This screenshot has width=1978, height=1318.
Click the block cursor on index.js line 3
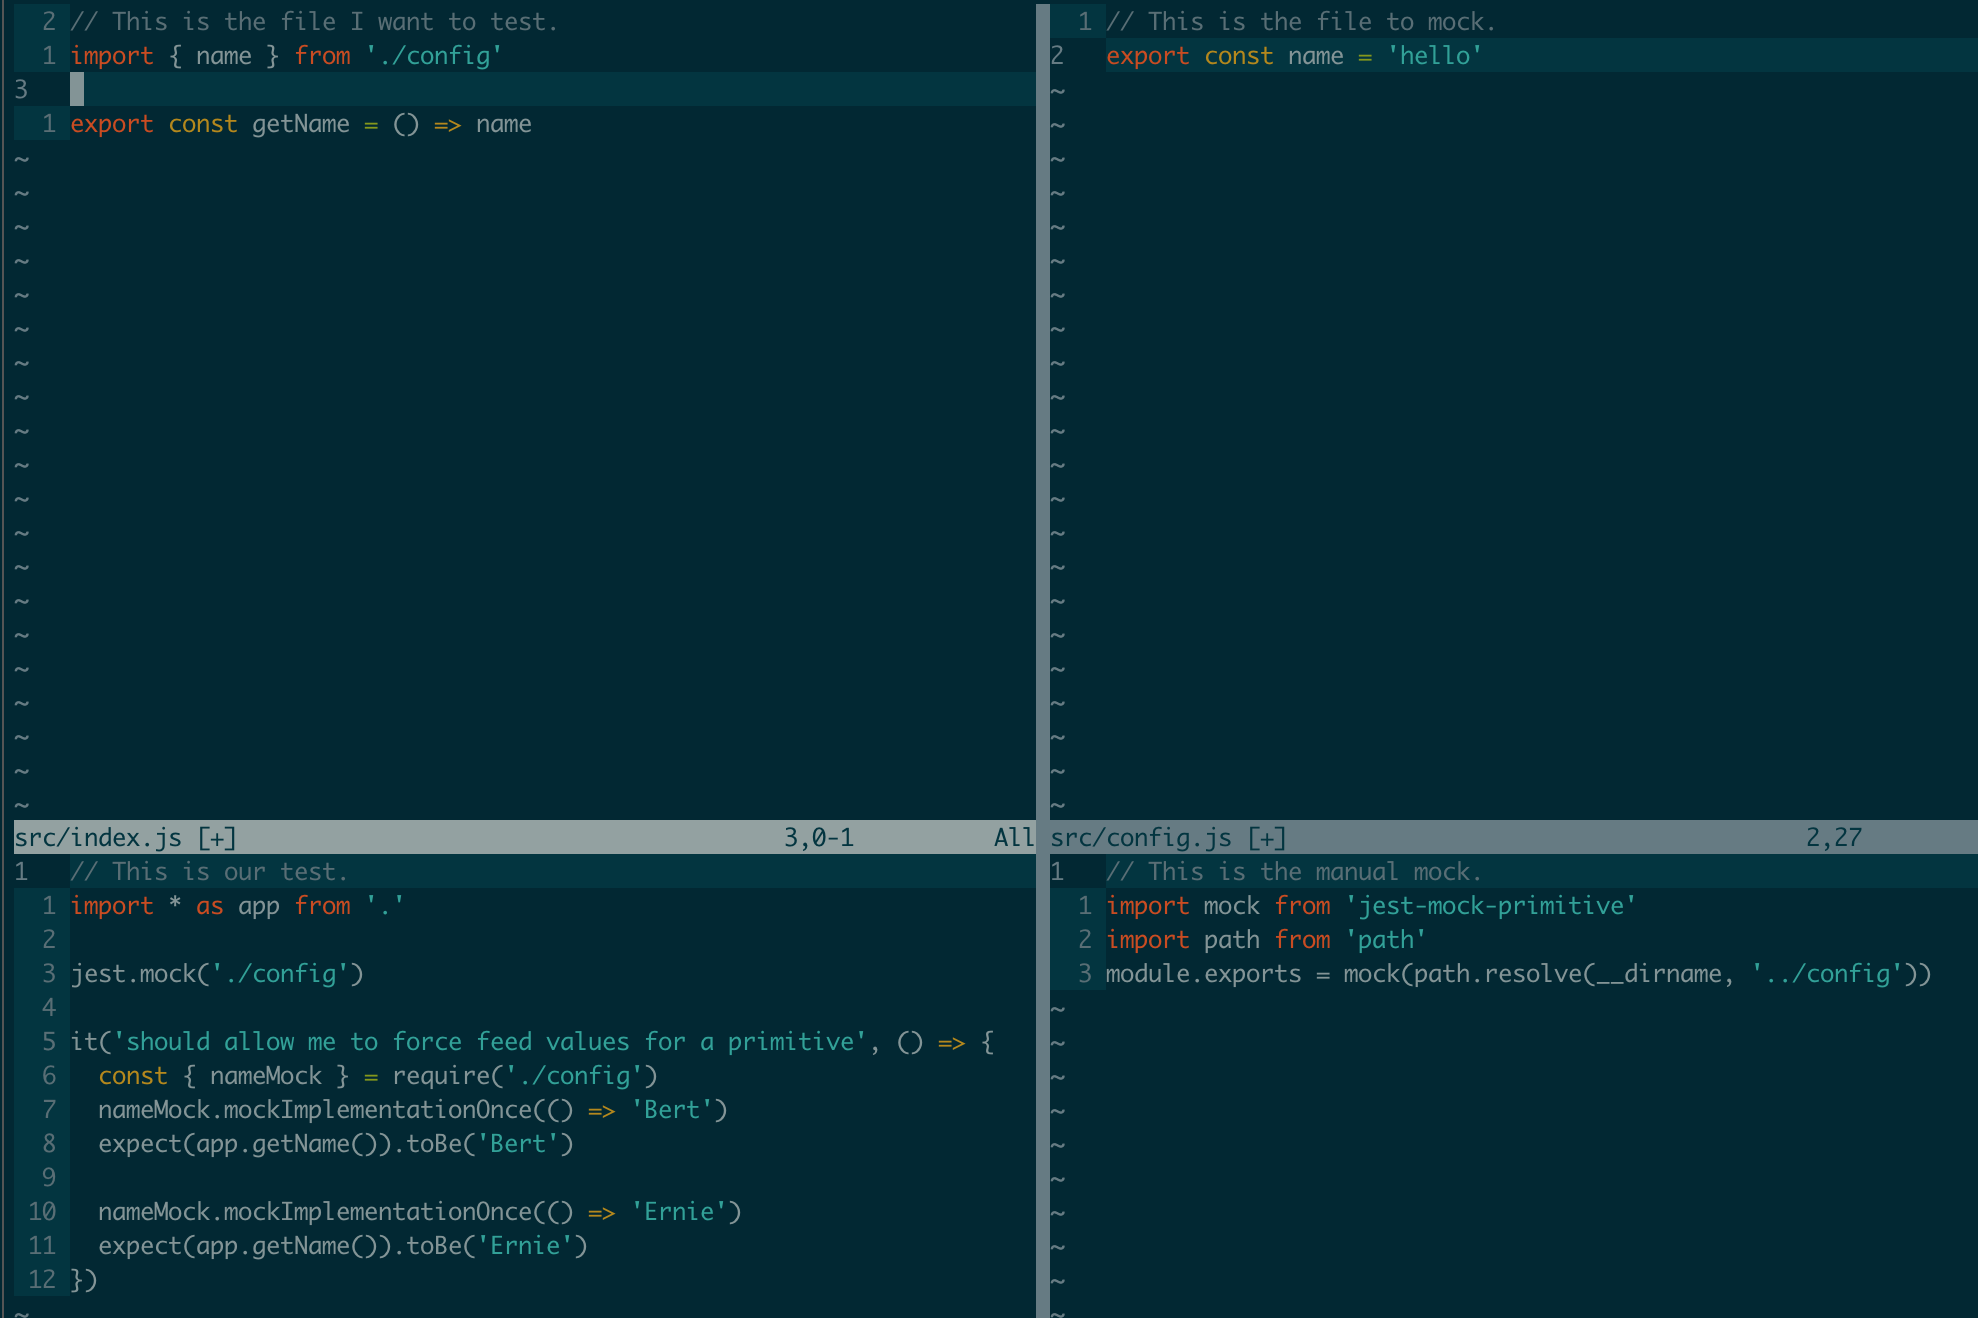point(77,90)
